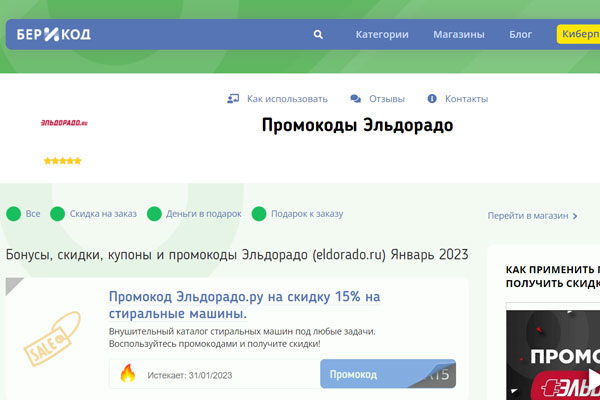
Task: Select the Все filter circle
Action: coord(14,214)
